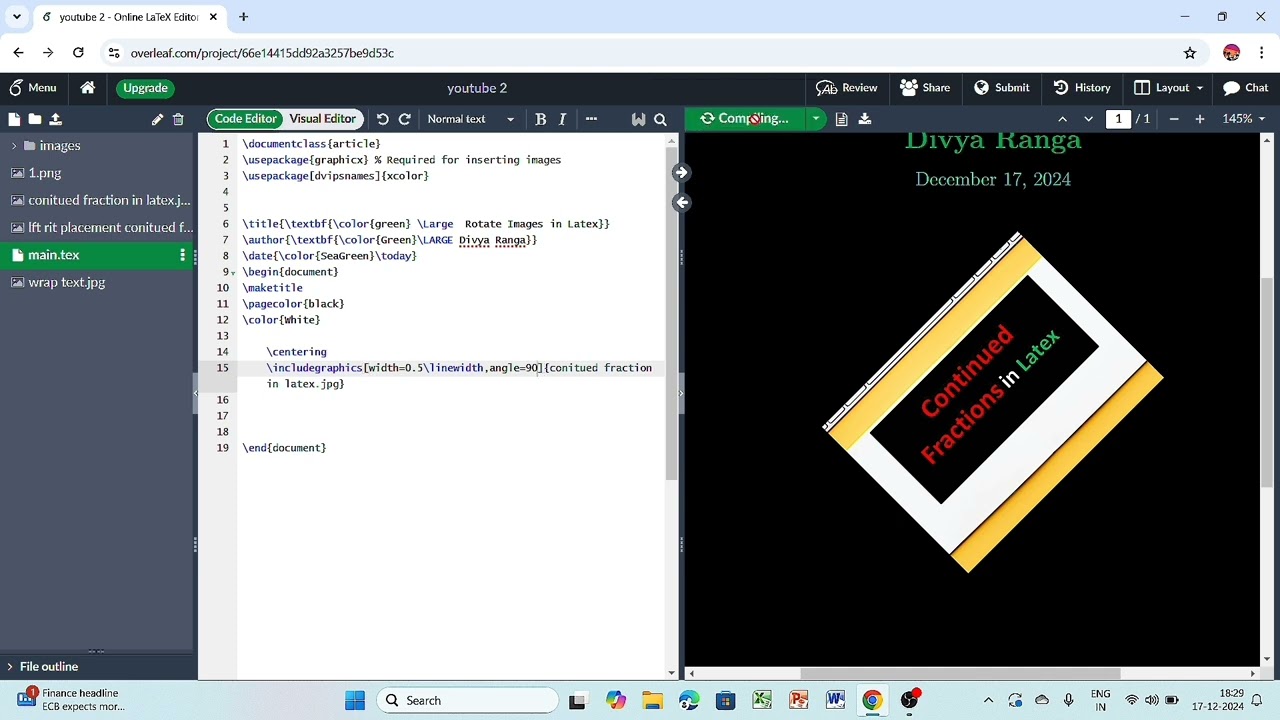Viewport: 1280px width, 720px height.
Task: Sync PDF location to the code editor
Action: 681,202
